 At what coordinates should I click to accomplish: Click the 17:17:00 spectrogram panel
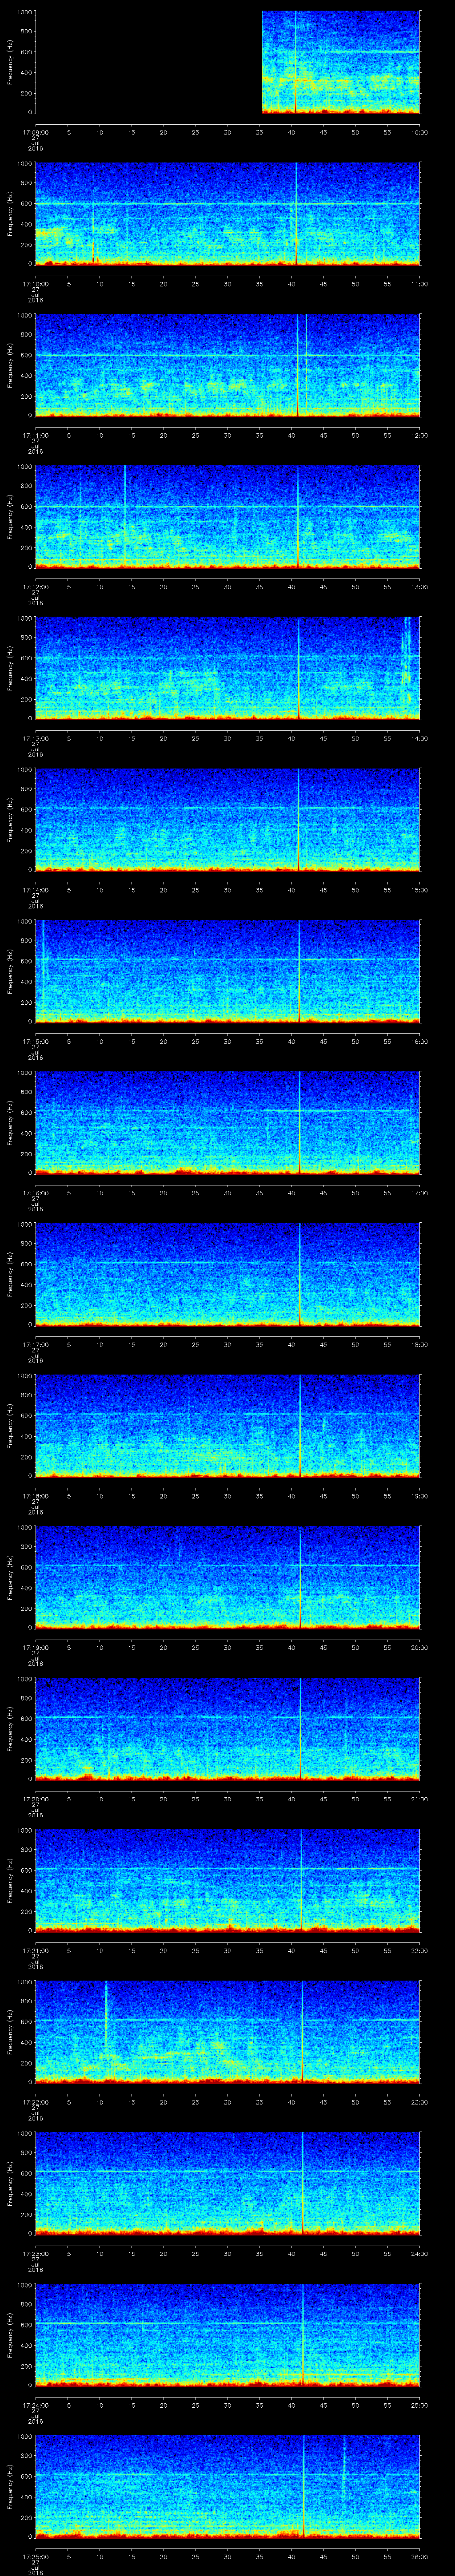coord(228,1274)
